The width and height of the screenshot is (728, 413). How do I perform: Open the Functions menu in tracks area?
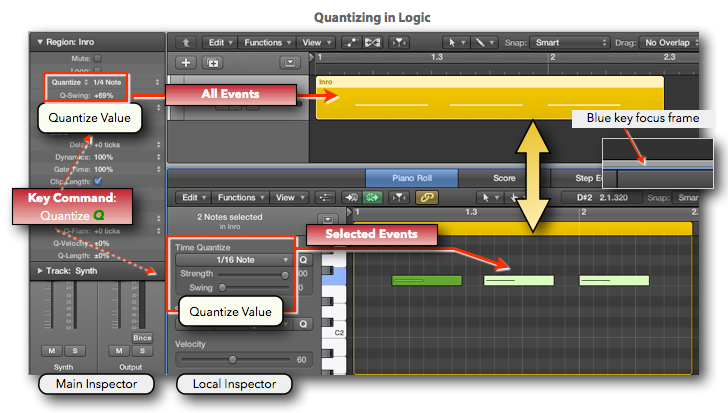(267, 43)
